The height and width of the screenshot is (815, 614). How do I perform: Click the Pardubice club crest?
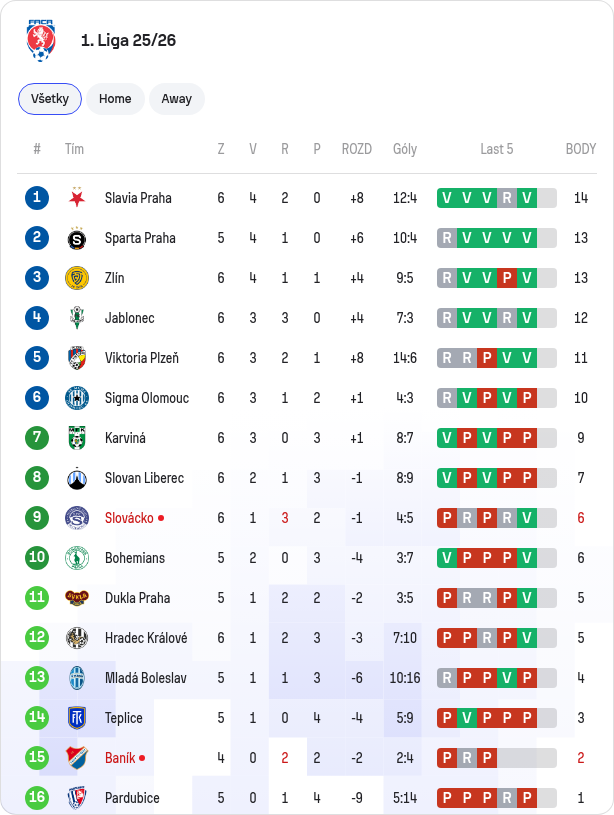pyautogui.click(x=77, y=798)
